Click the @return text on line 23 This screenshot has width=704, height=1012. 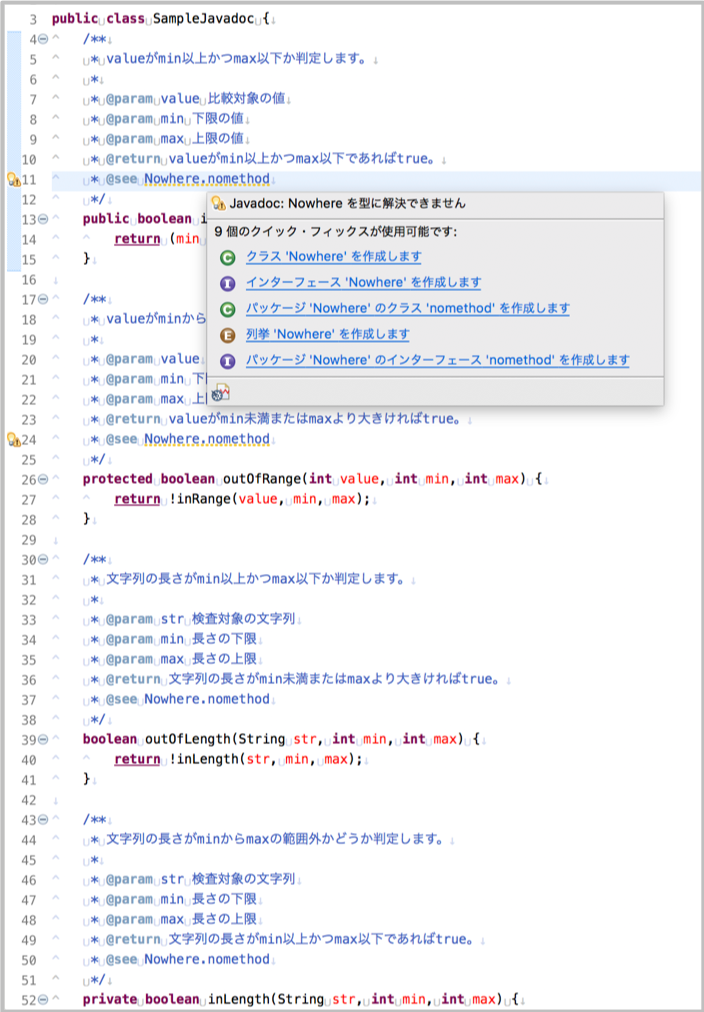coord(285,420)
